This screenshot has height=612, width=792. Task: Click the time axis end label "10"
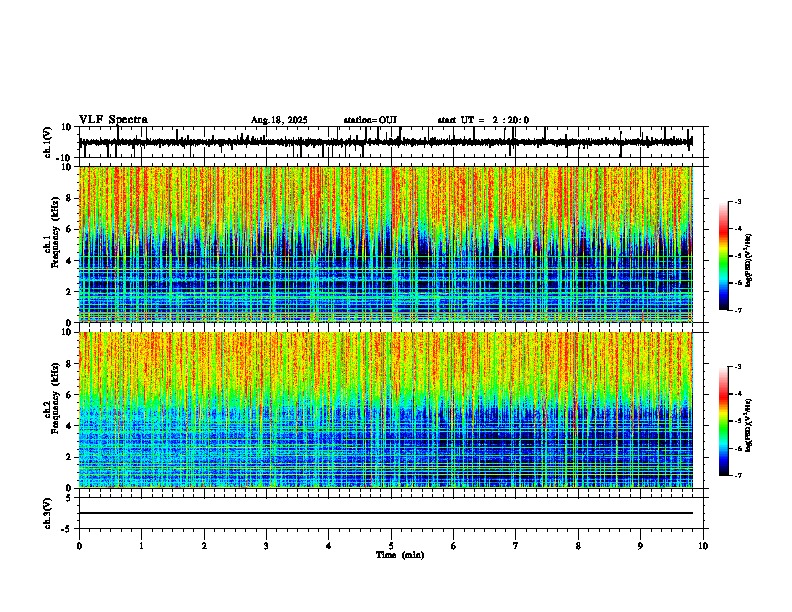[x=703, y=546]
